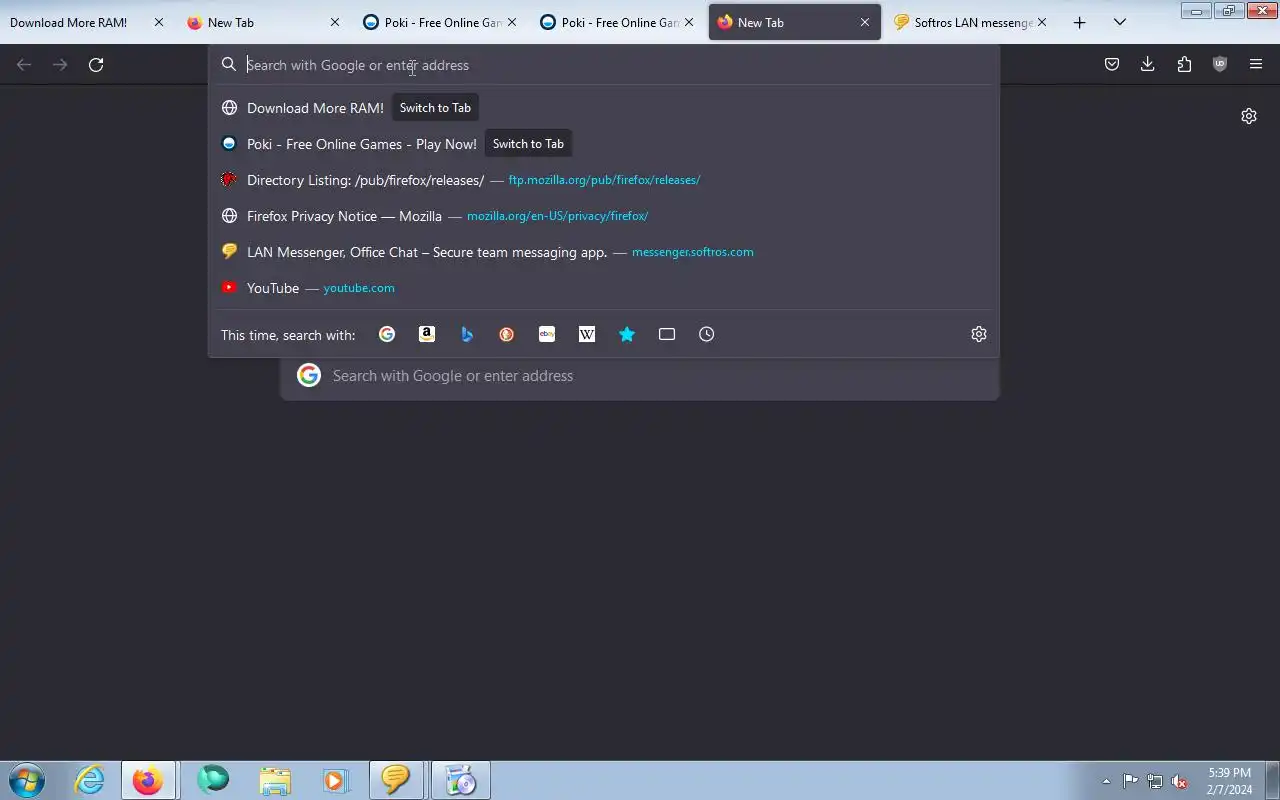
Task: Go back one page
Action: coord(24,65)
